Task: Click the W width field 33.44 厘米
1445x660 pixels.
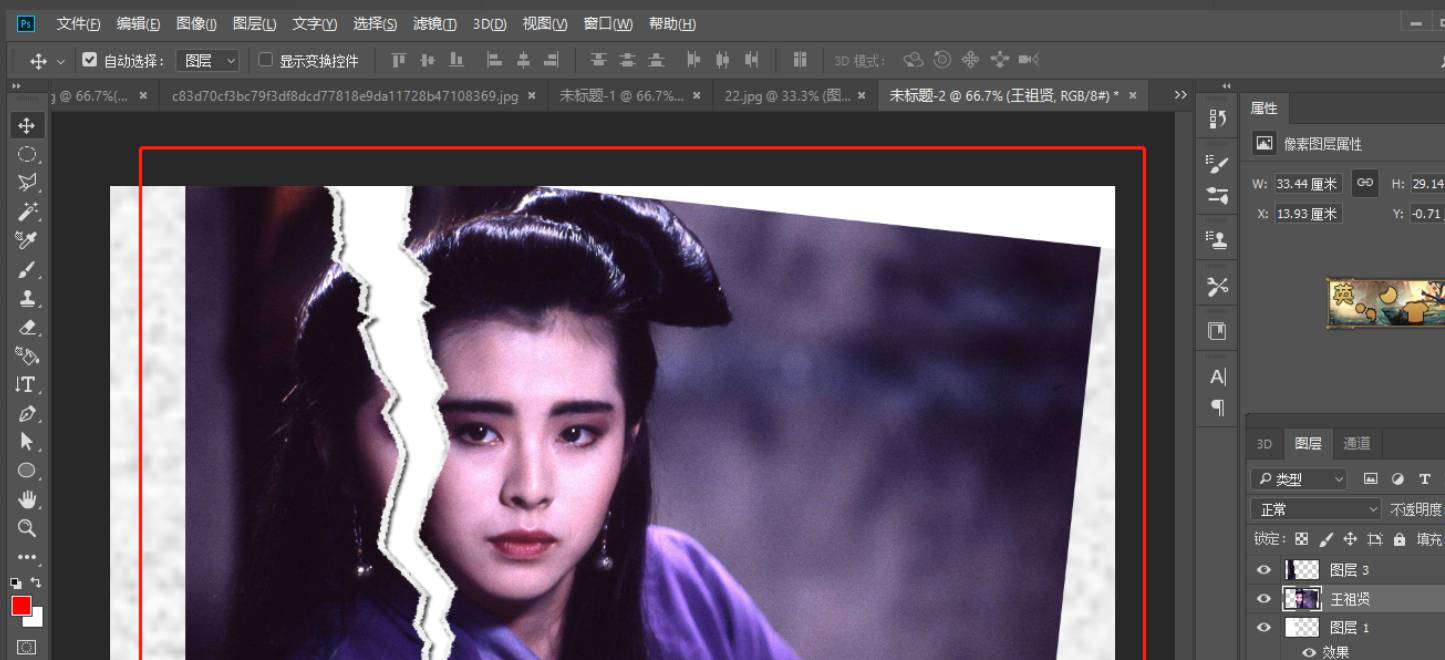Action: [x=1308, y=184]
